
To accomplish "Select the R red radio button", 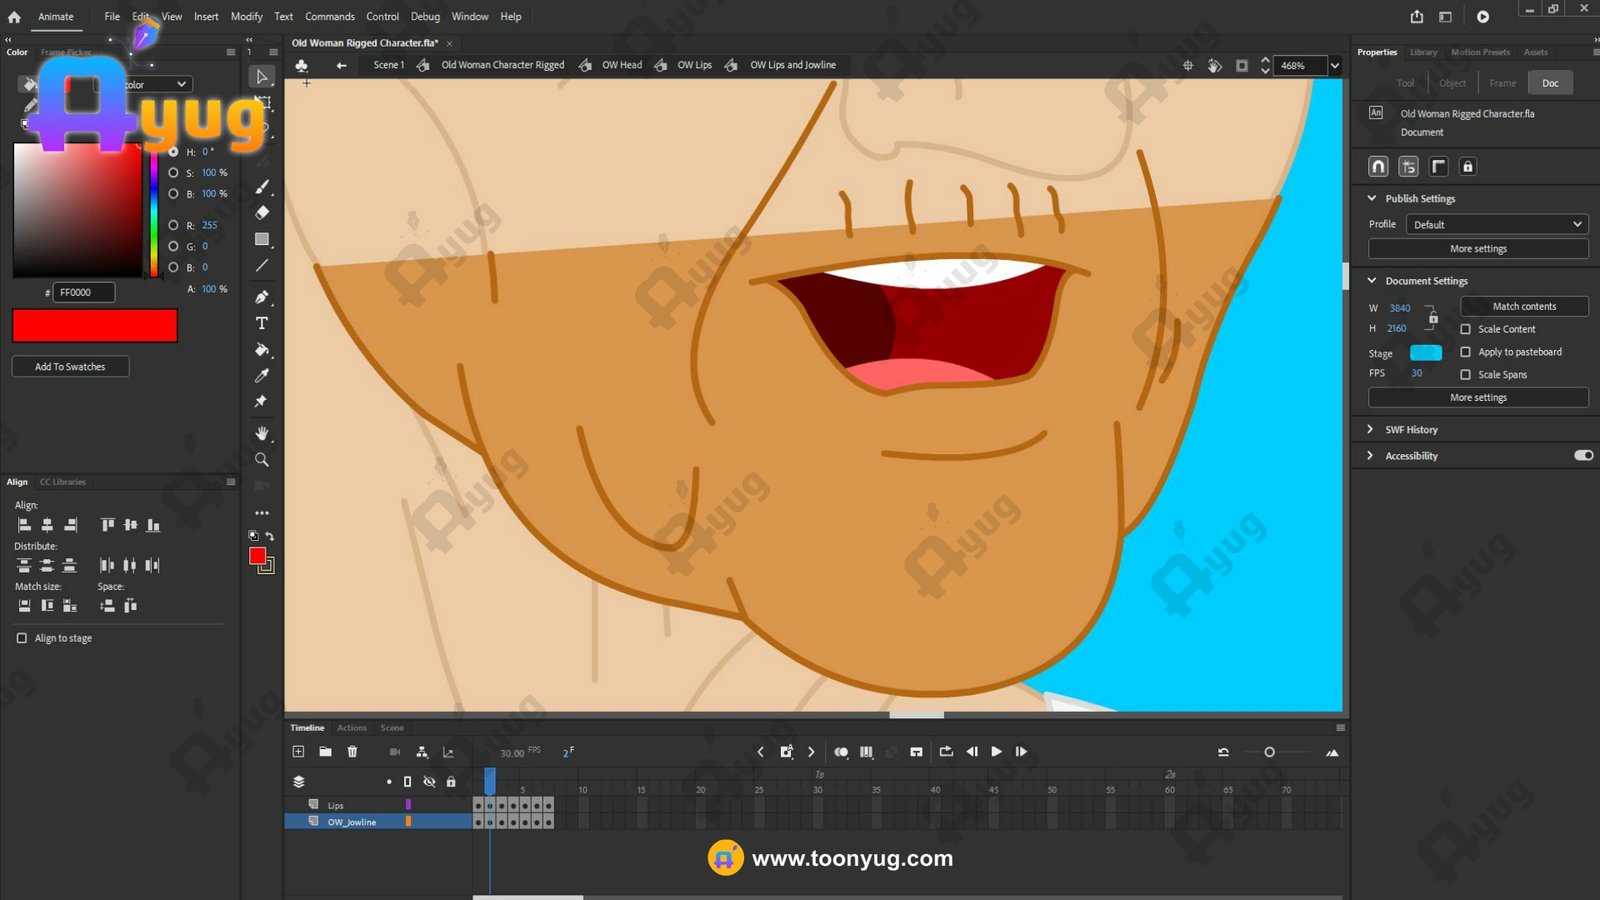I will [x=173, y=225].
